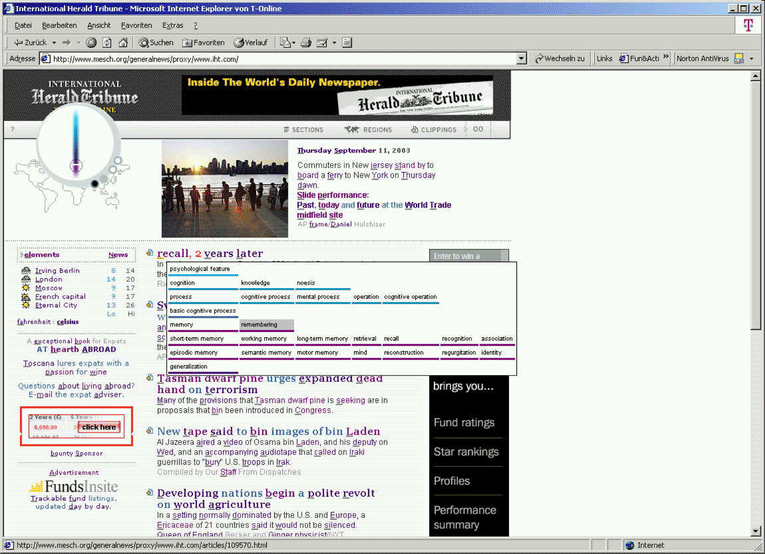Screen dimensions: 765x554
Task: Go to the Home page icon
Action: point(123,43)
